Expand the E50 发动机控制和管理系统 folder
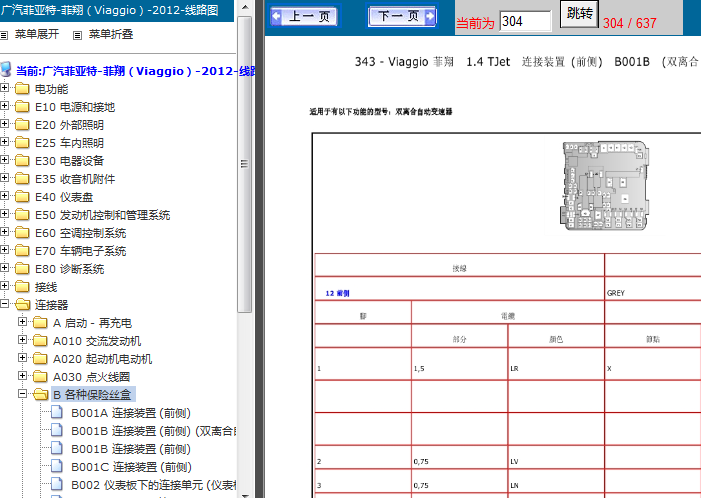This screenshot has height=498, width=701. coord(4,213)
